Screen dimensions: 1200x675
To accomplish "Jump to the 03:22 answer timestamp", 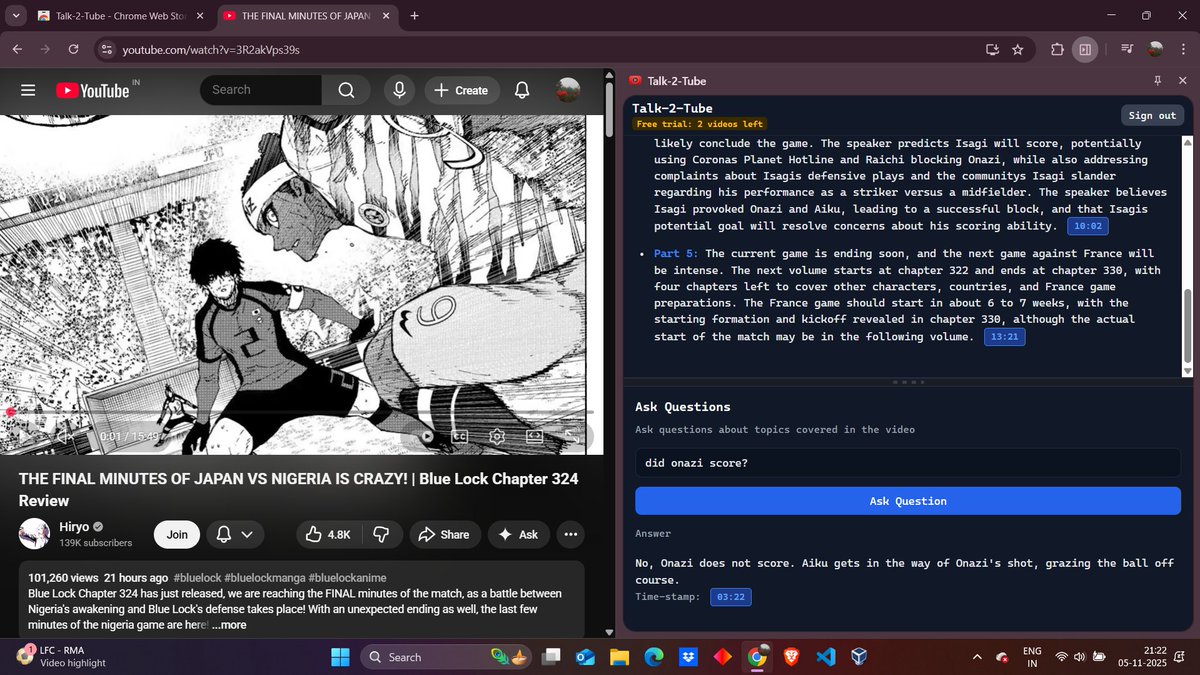I will pyautogui.click(x=731, y=597).
